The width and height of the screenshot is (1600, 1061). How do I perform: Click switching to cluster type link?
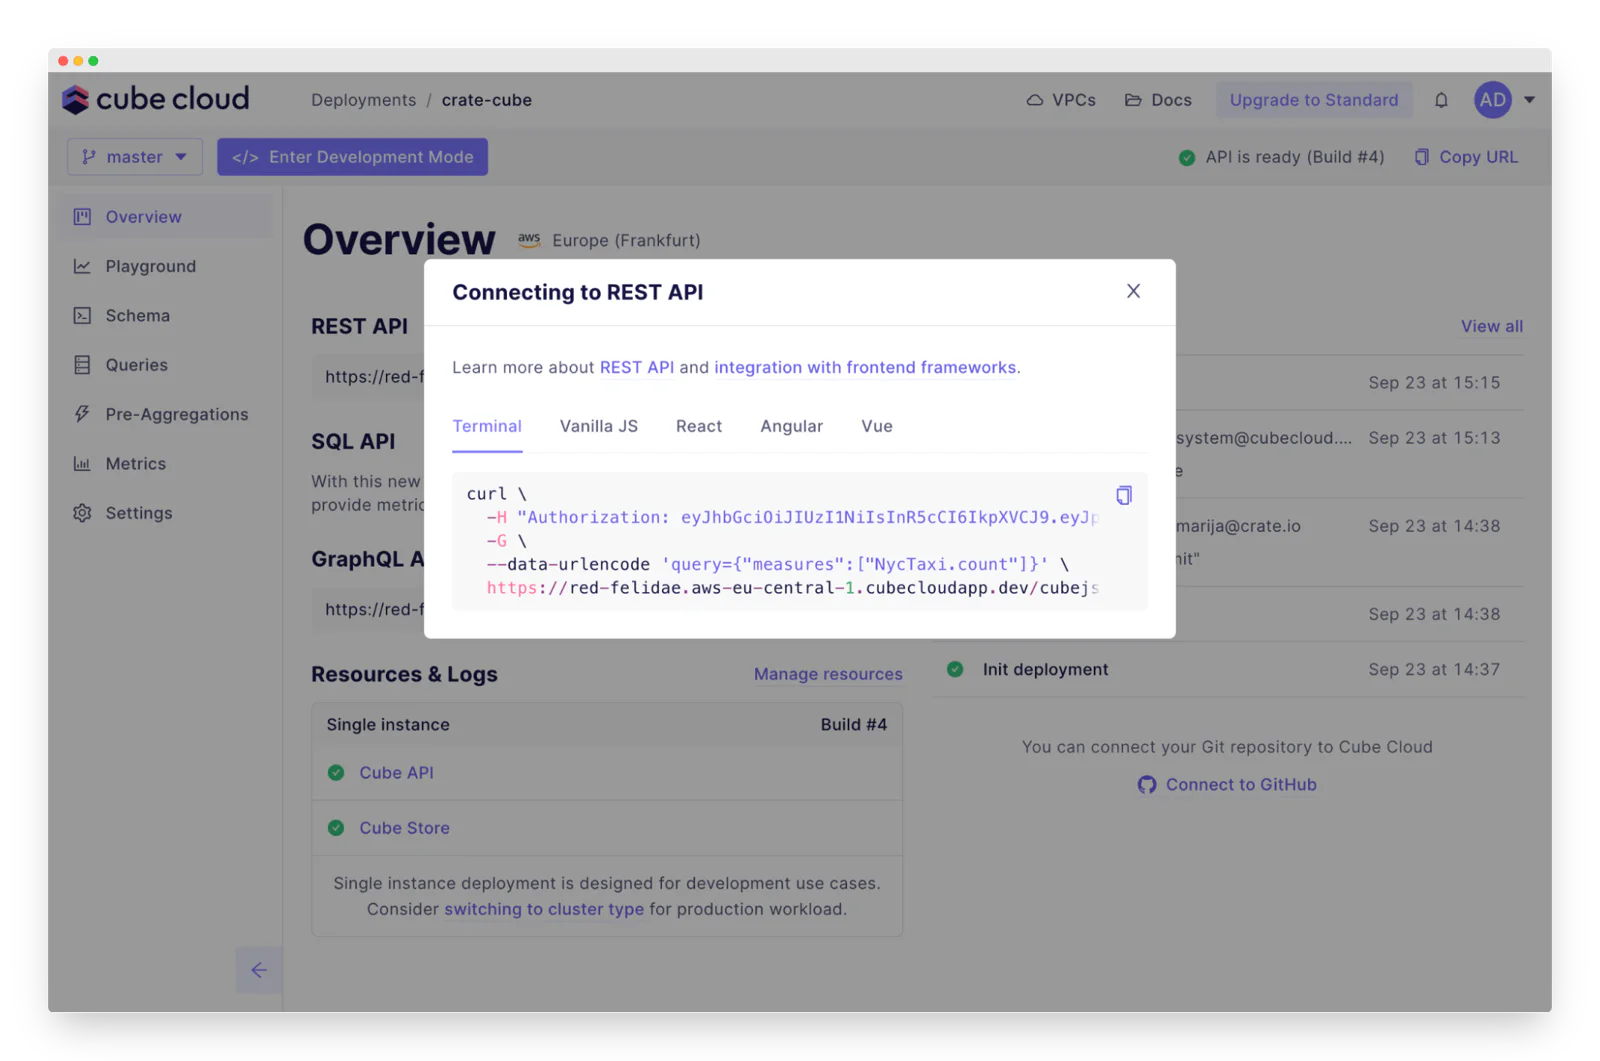(544, 909)
